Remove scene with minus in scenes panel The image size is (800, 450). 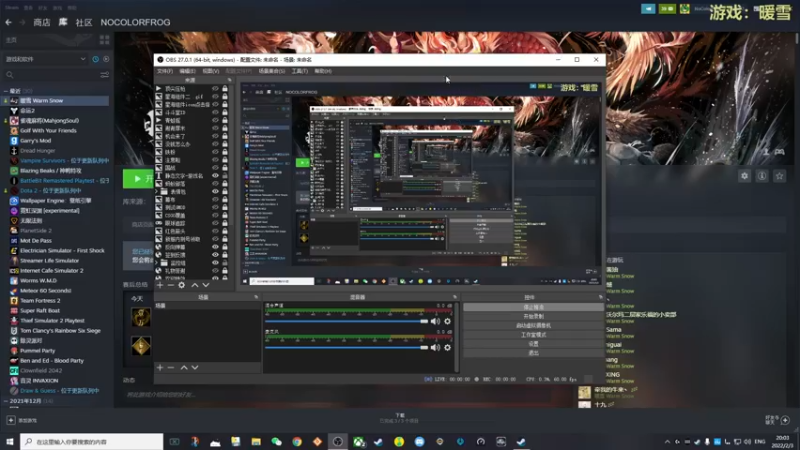click(x=170, y=367)
